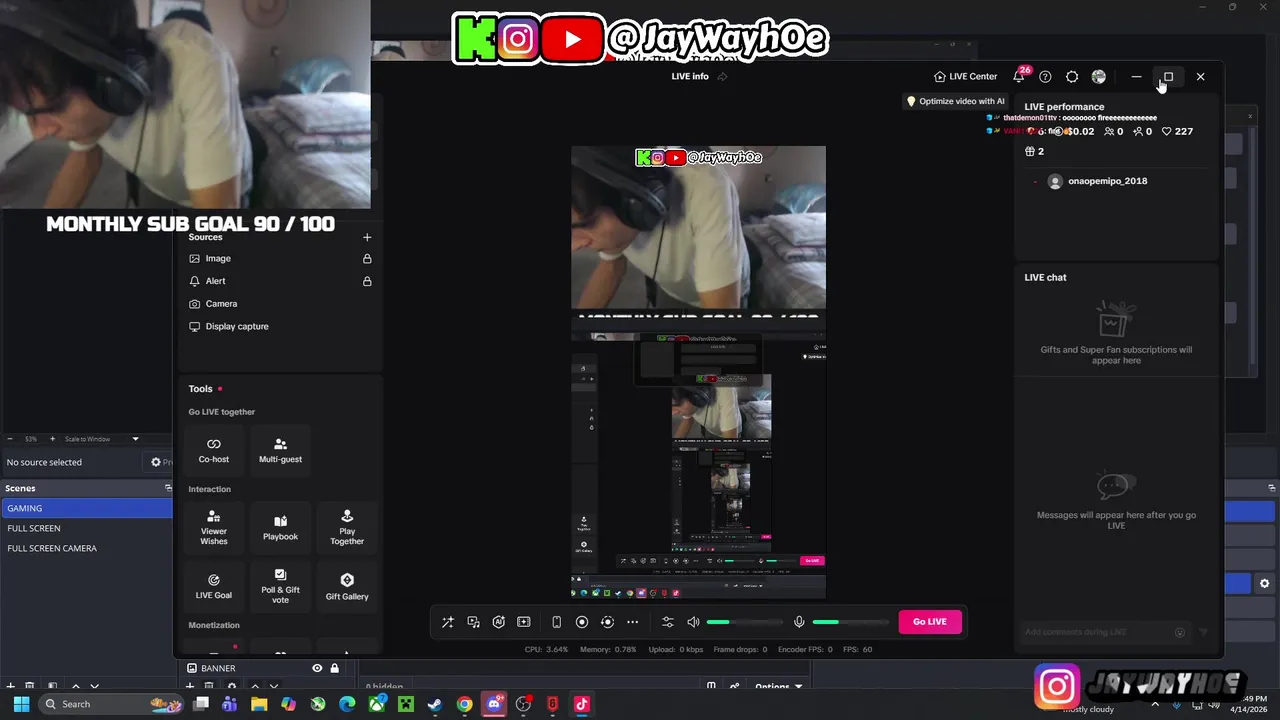
Task: Toggle BANNER source lock in OBS
Action: (x=335, y=668)
